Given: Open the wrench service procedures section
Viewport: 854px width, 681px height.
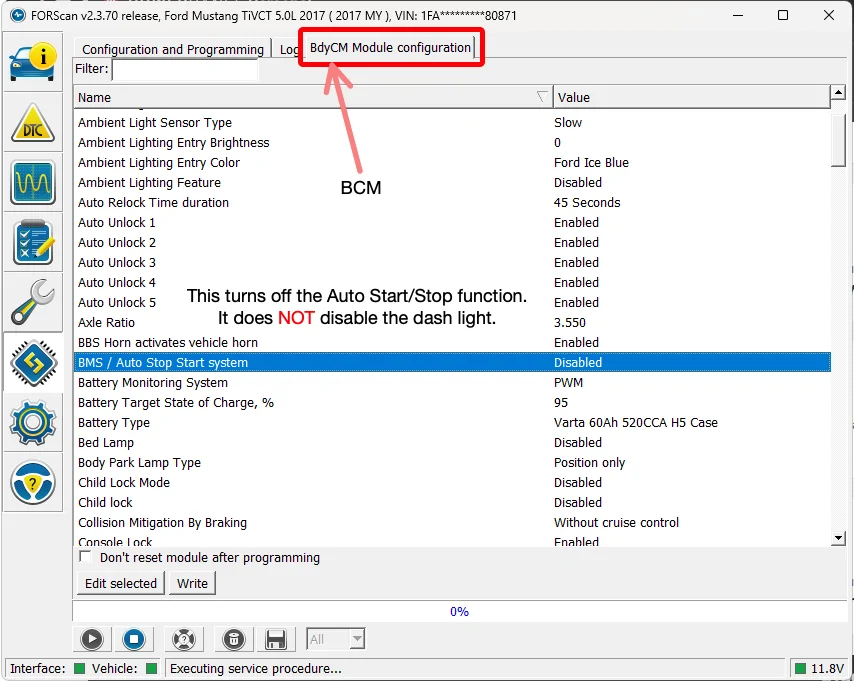Looking at the screenshot, I should 33,302.
